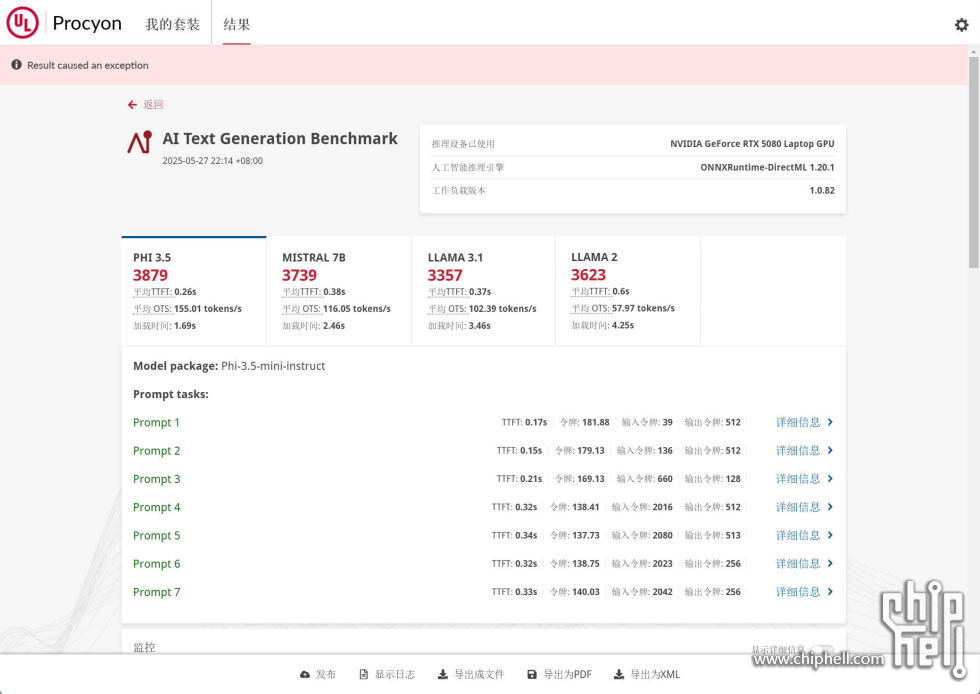
Task: Click the AI Text Generation benchmark icon
Action: (x=140, y=142)
